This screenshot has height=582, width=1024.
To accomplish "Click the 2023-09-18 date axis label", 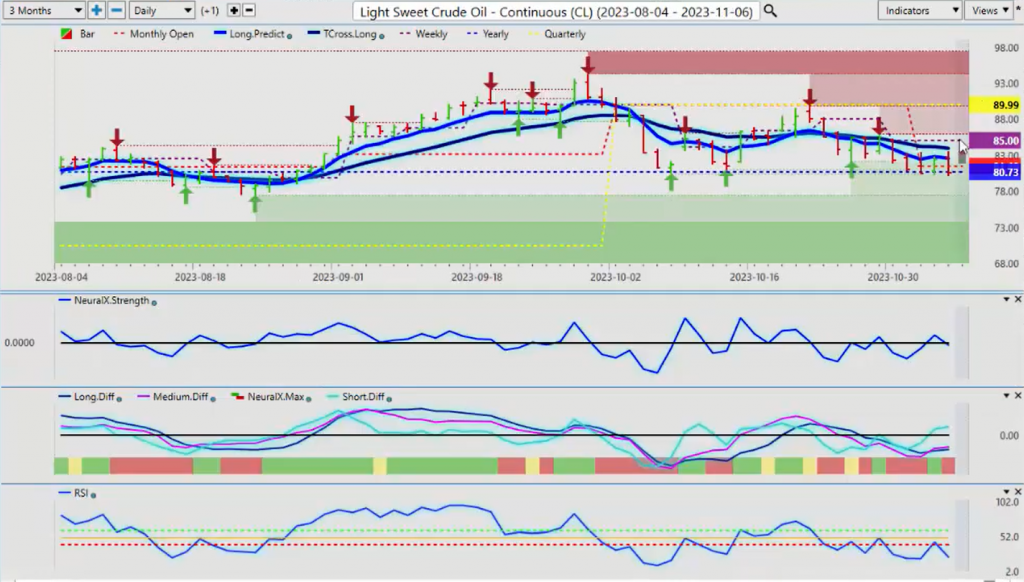I will [477, 277].
